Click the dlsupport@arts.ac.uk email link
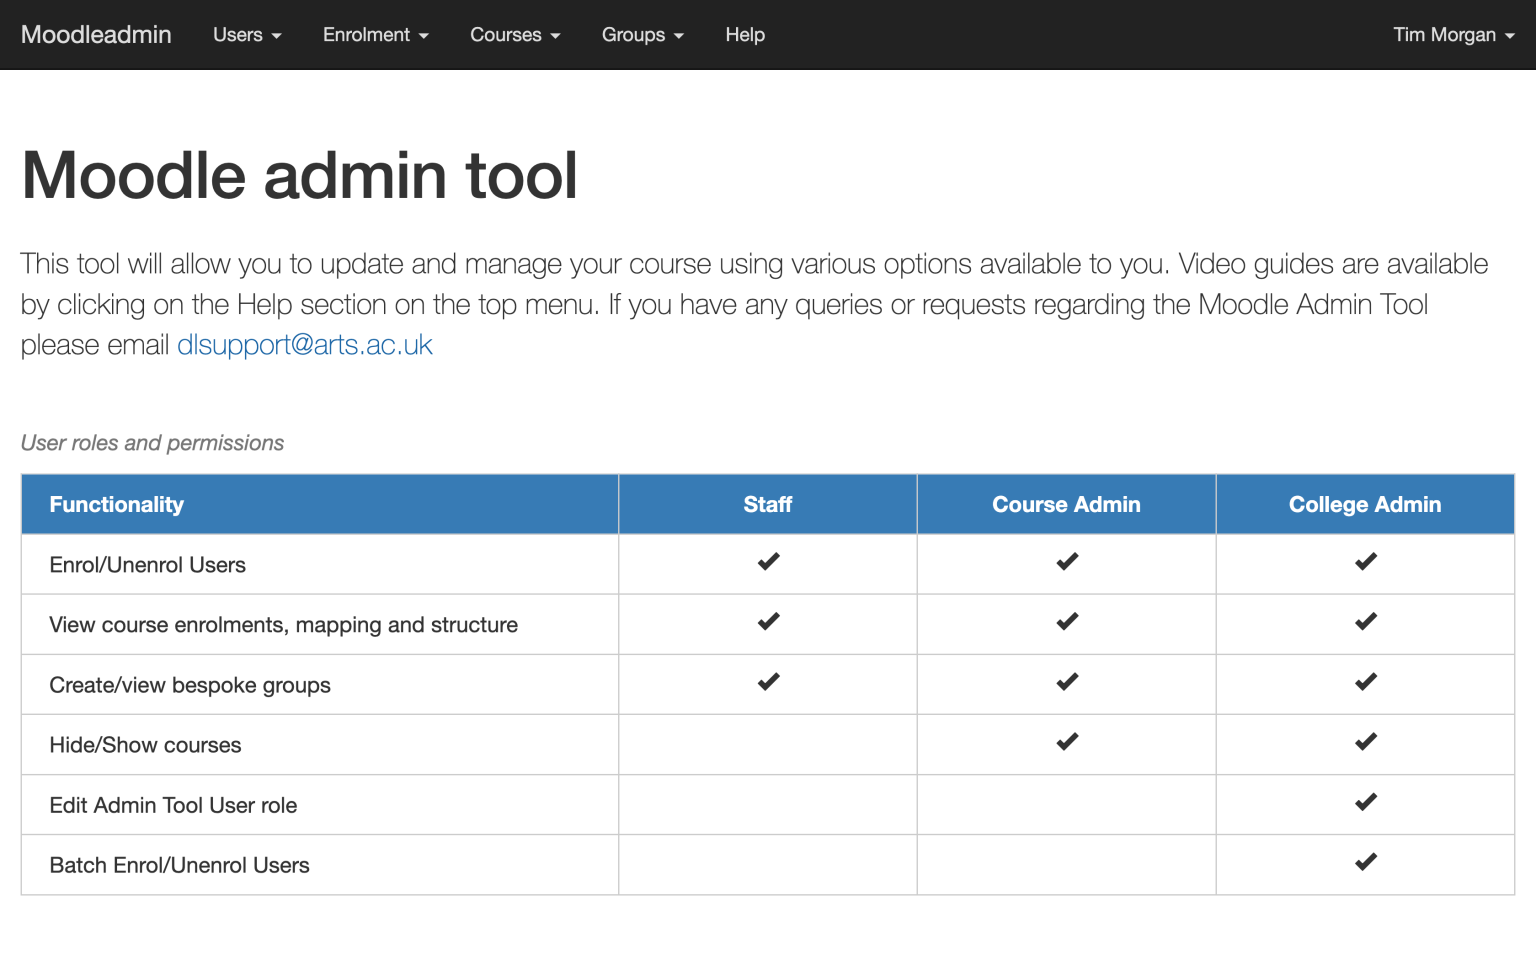1536x960 pixels. (x=304, y=344)
